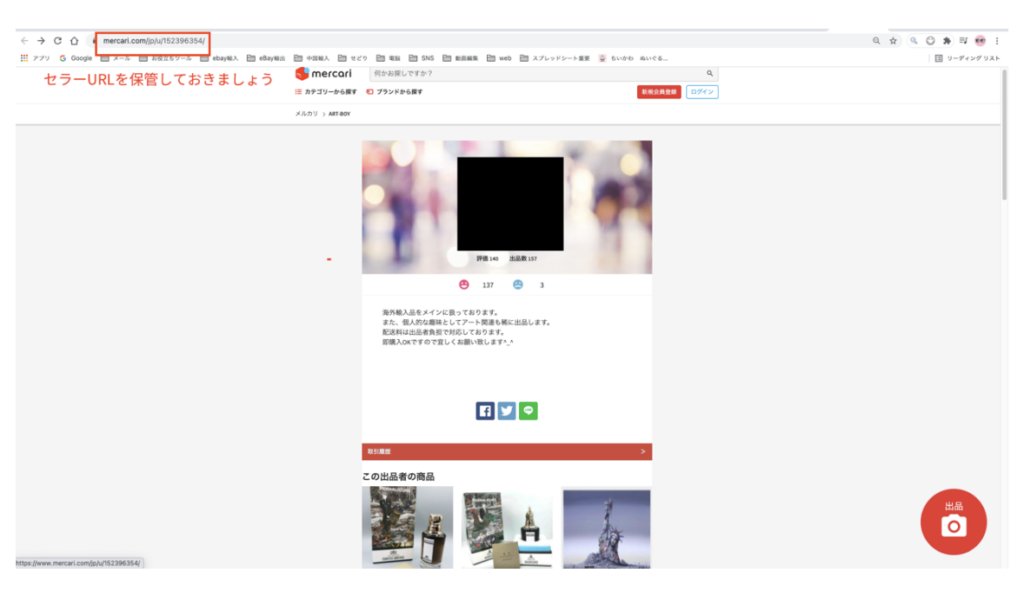Screen dimensions: 1024x593
Task: Click the red 出品 camera button
Action: pos(953,521)
